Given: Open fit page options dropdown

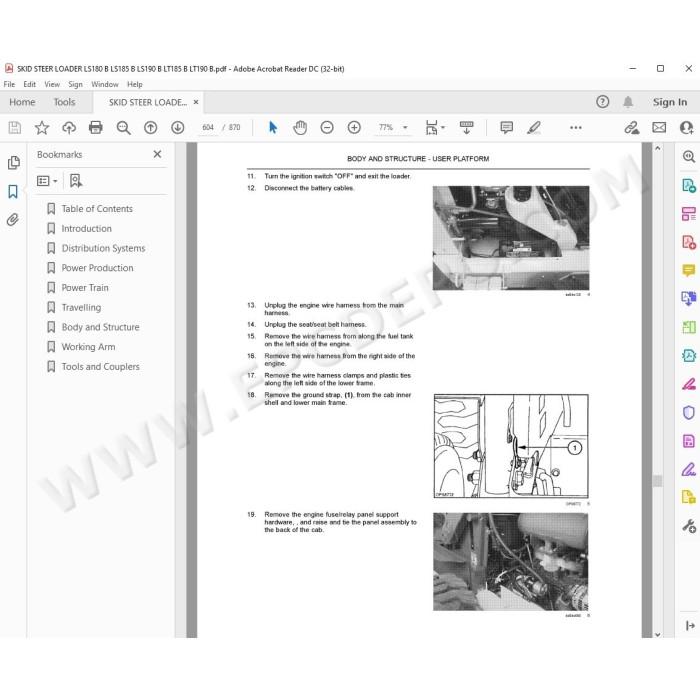Looking at the screenshot, I should [x=443, y=128].
